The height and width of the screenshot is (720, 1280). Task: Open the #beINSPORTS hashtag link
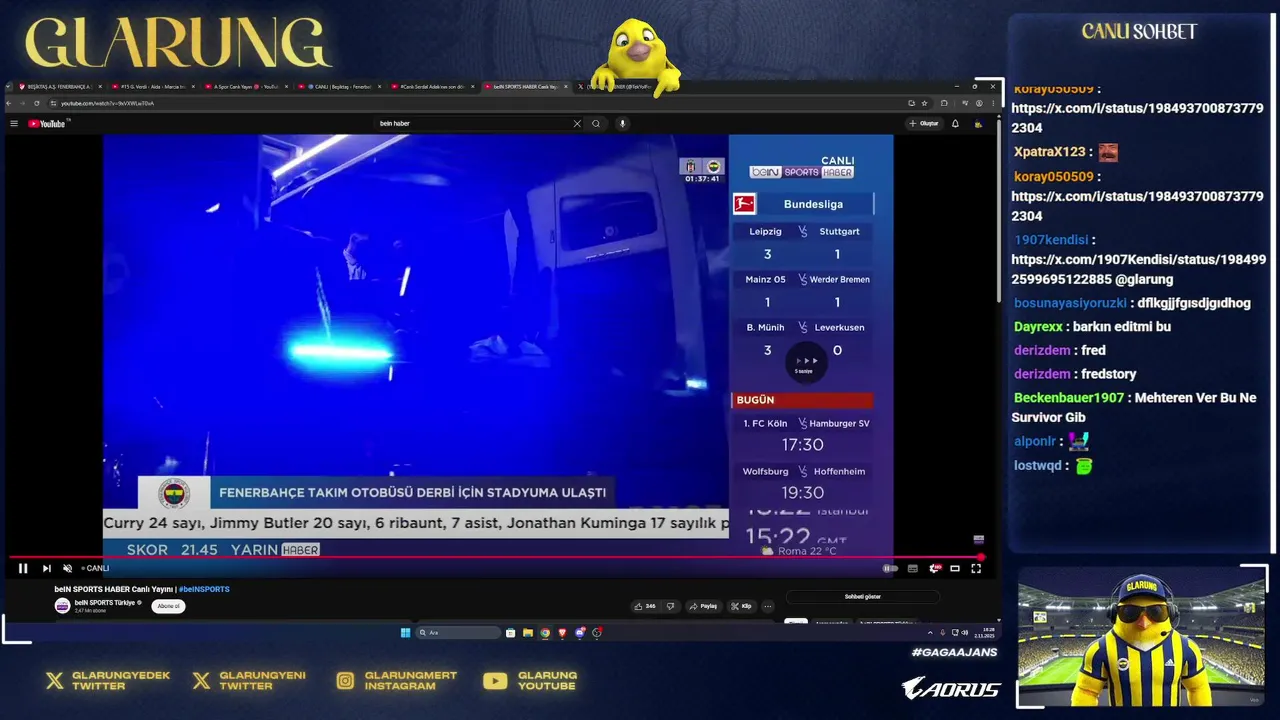pos(204,589)
